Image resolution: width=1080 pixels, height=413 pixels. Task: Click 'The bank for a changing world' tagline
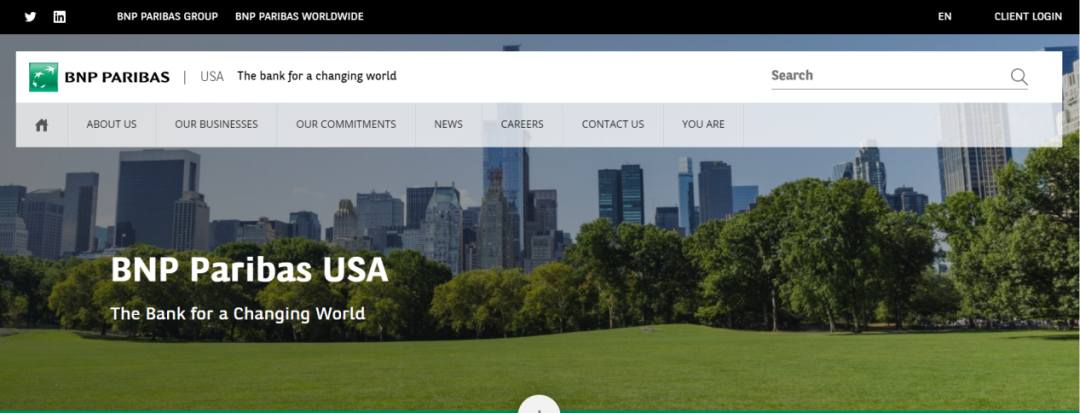(317, 76)
